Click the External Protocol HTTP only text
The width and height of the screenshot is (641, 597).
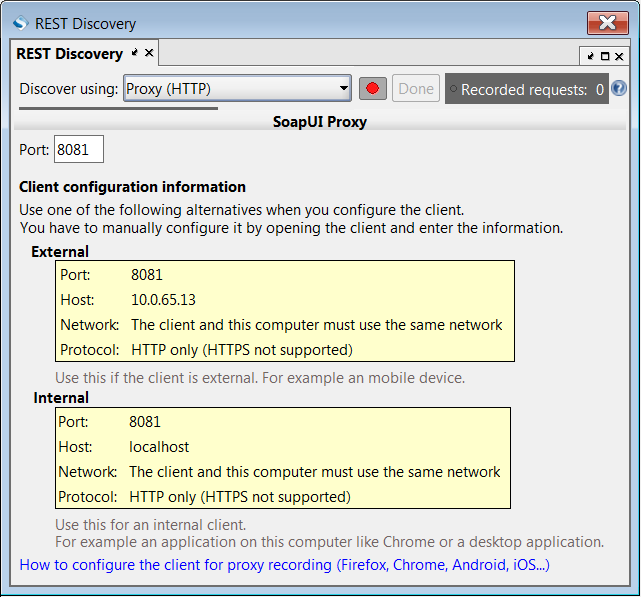(242, 350)
